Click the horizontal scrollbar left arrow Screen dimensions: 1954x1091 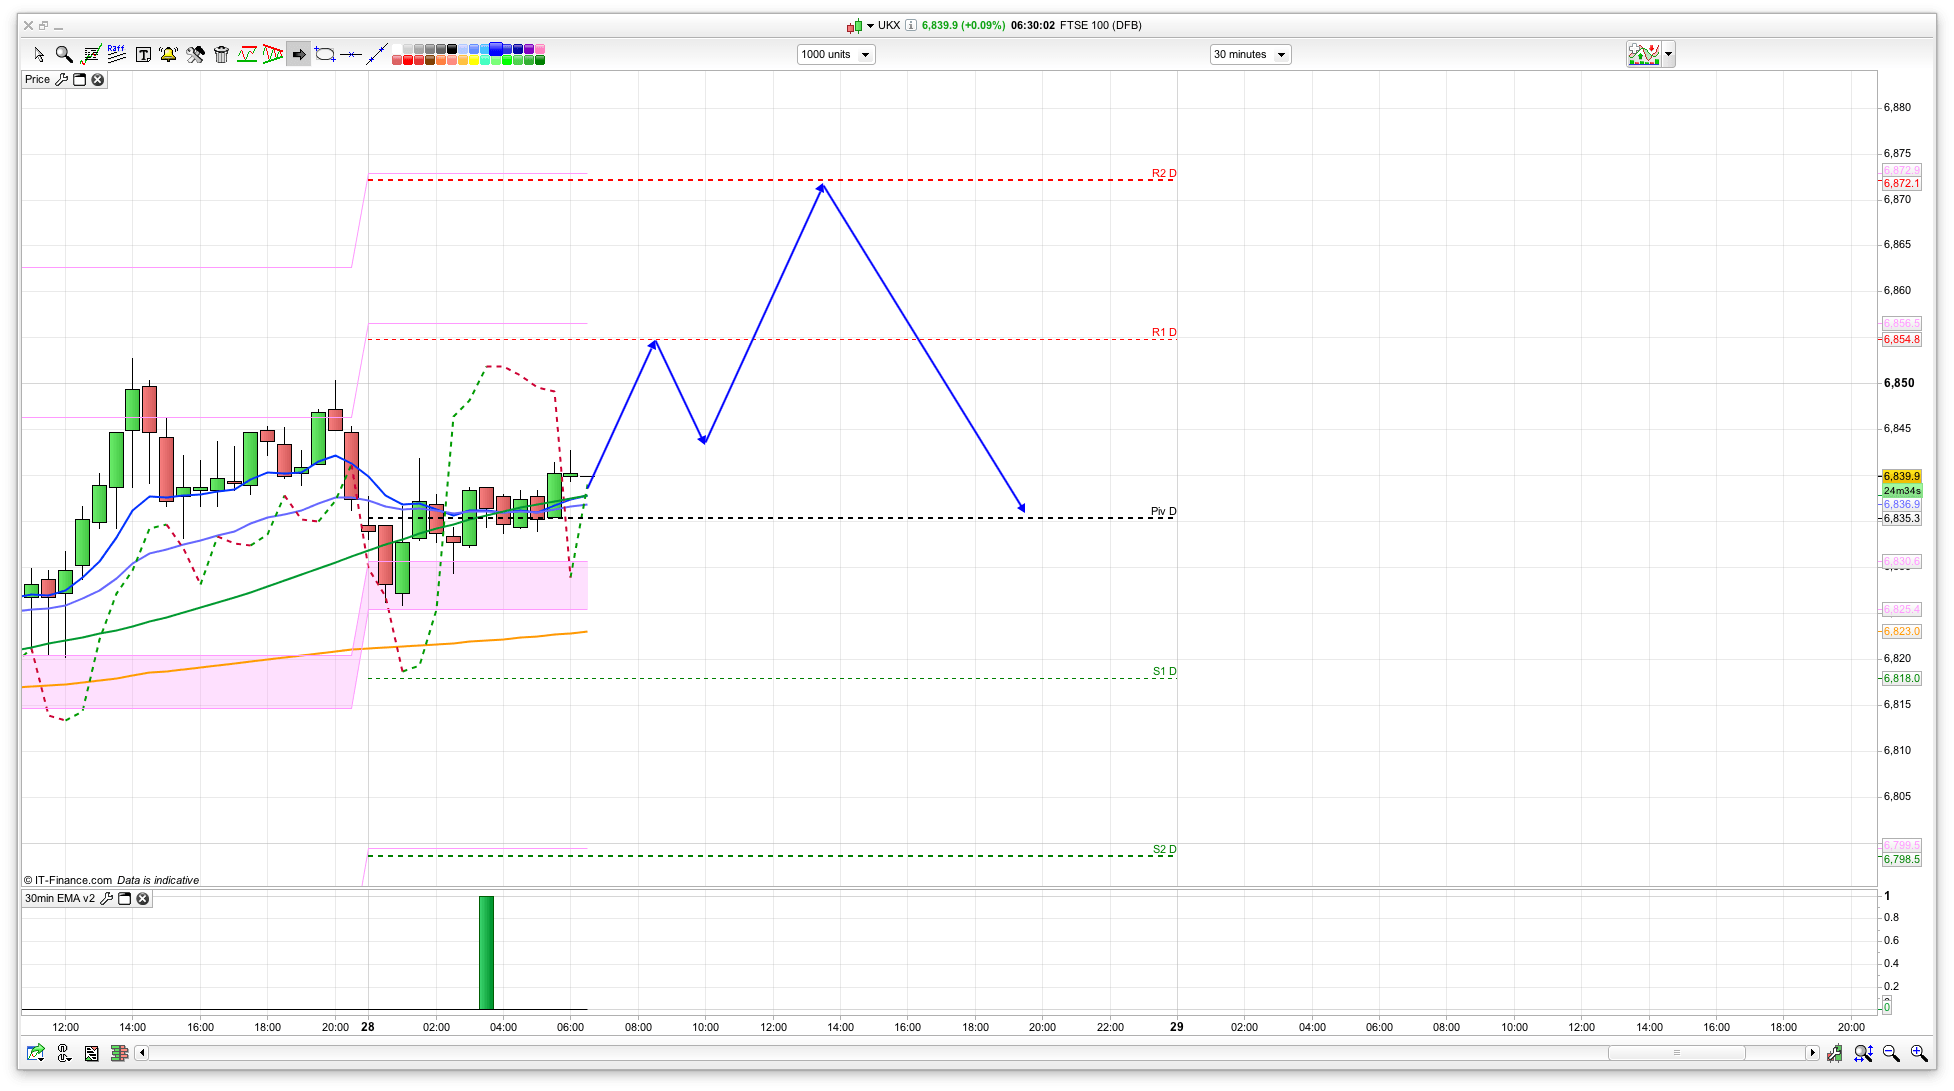(142, 1052)
